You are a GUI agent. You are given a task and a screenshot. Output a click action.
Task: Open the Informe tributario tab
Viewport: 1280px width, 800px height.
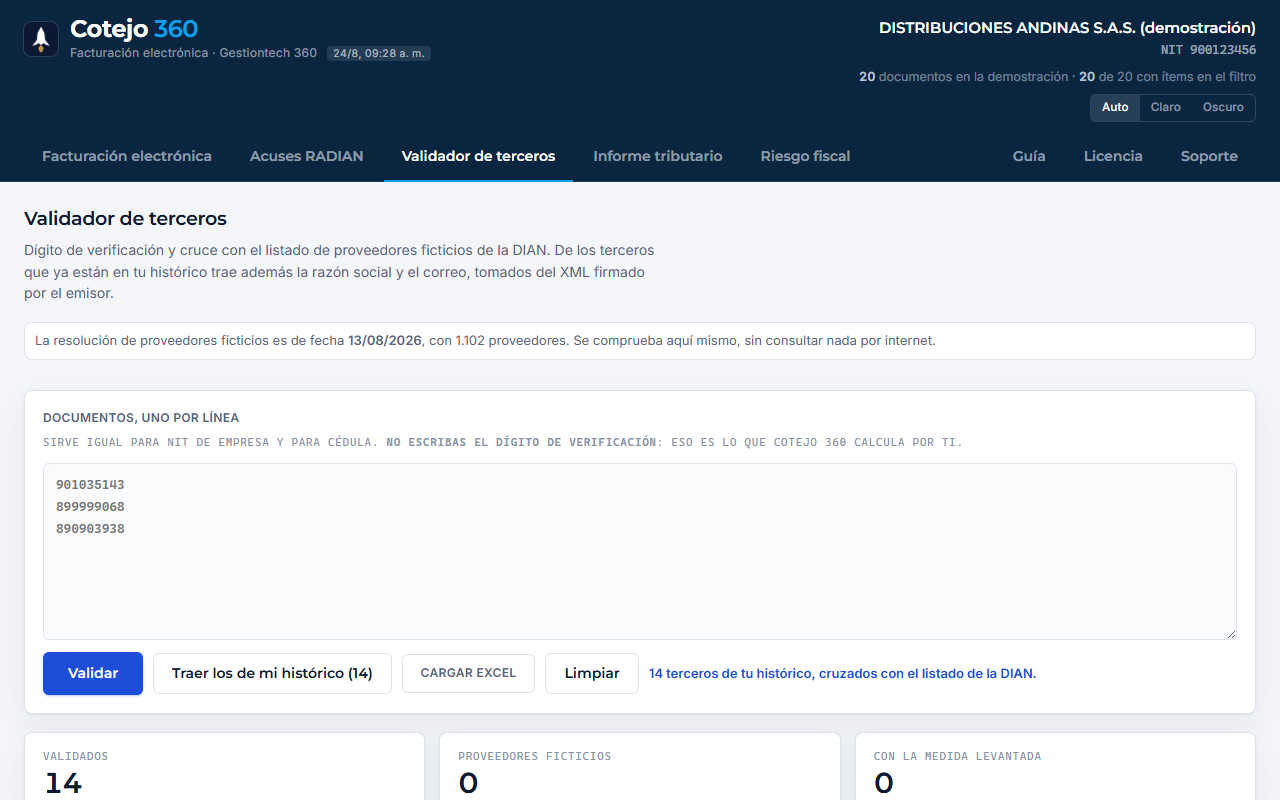[658, 156]
